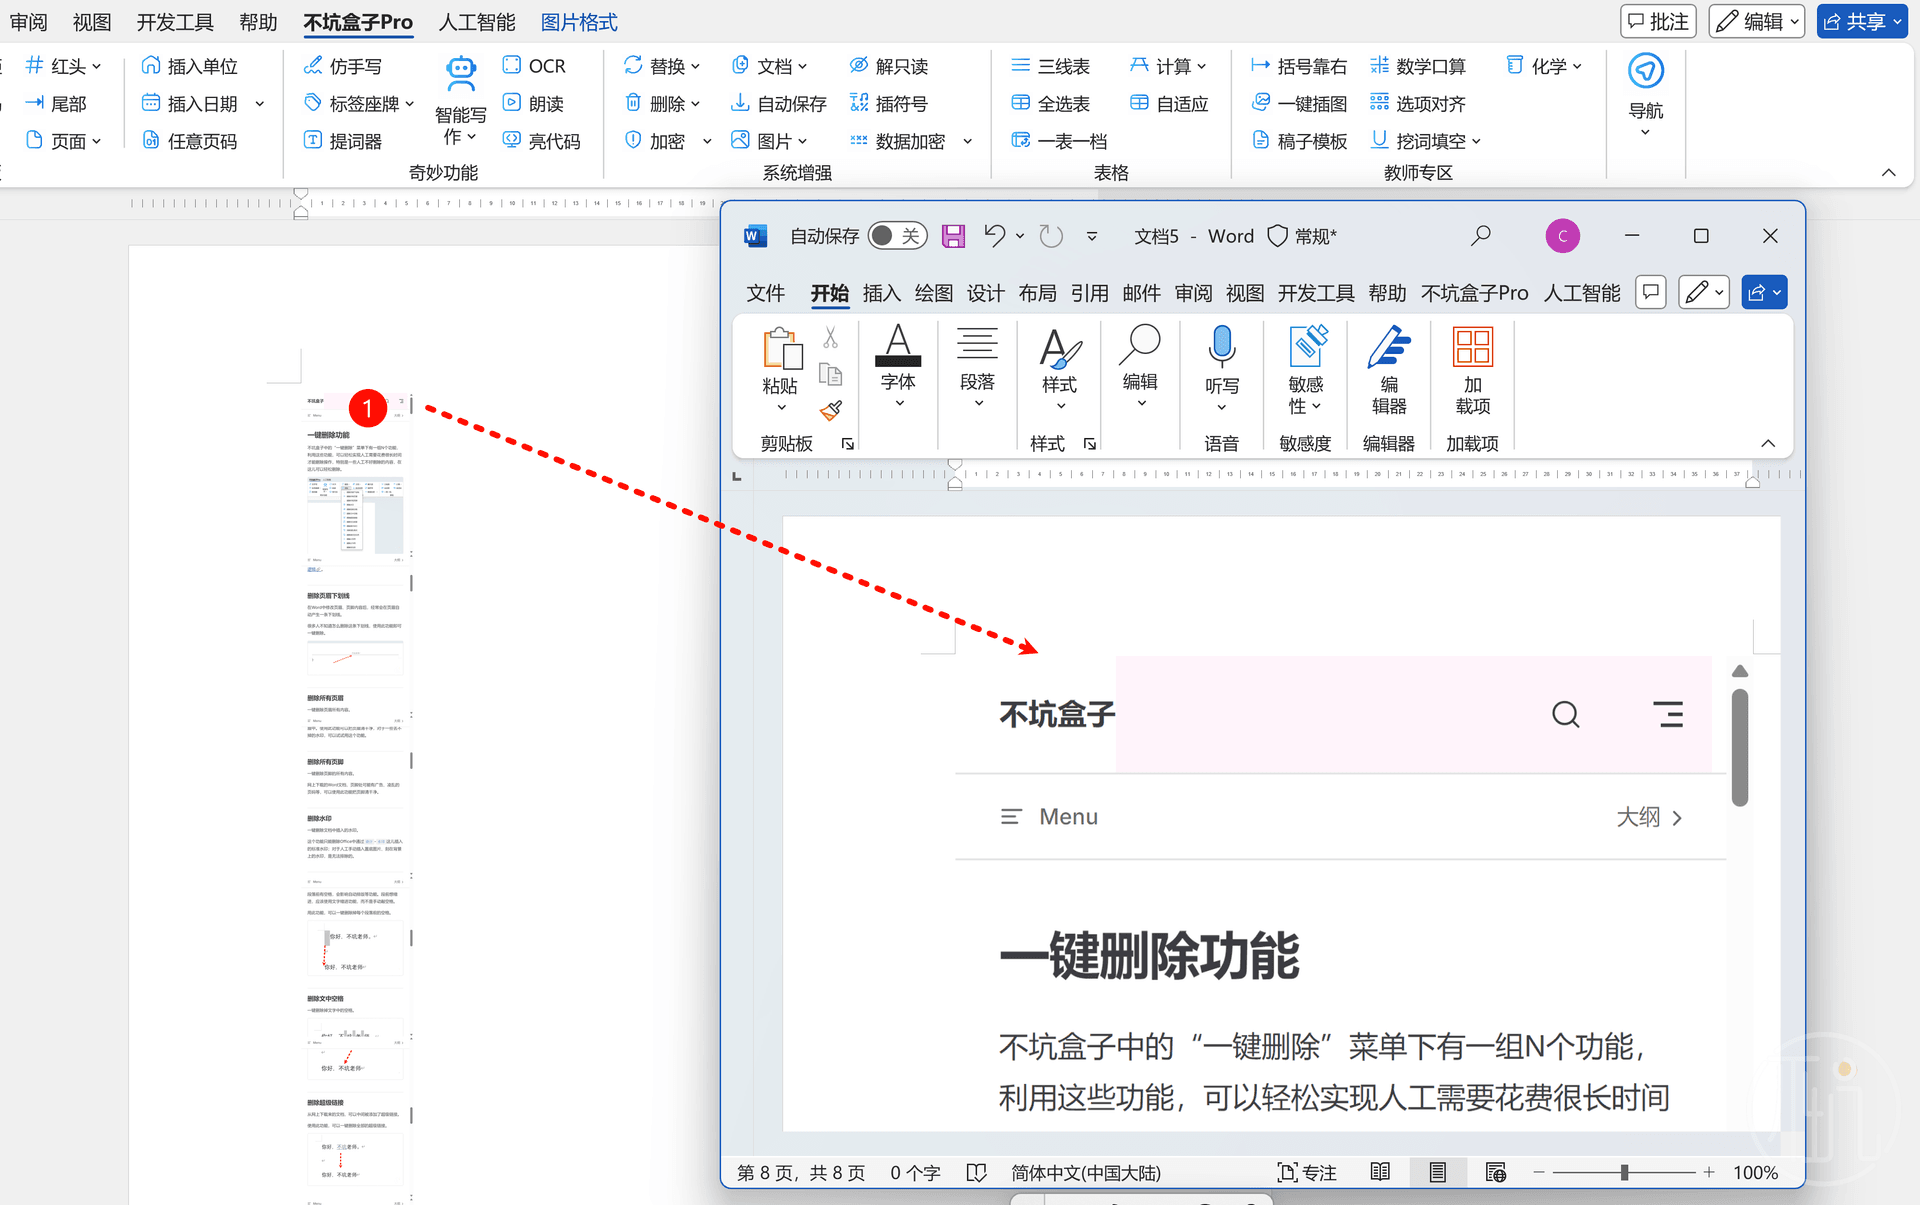
Task: Click search magnifier in 文档5 title bar
Action: [x=1481, y=236]
